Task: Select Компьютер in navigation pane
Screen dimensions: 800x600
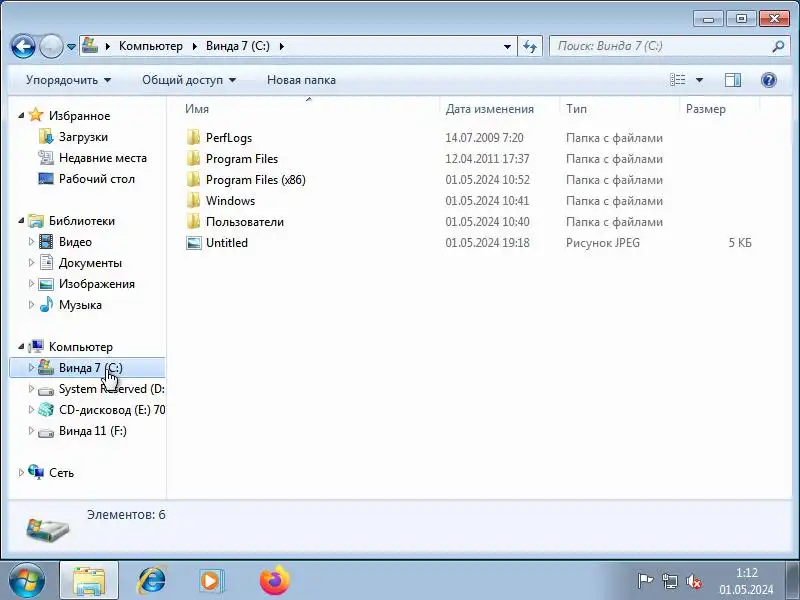Action: (x=81, y=347)
